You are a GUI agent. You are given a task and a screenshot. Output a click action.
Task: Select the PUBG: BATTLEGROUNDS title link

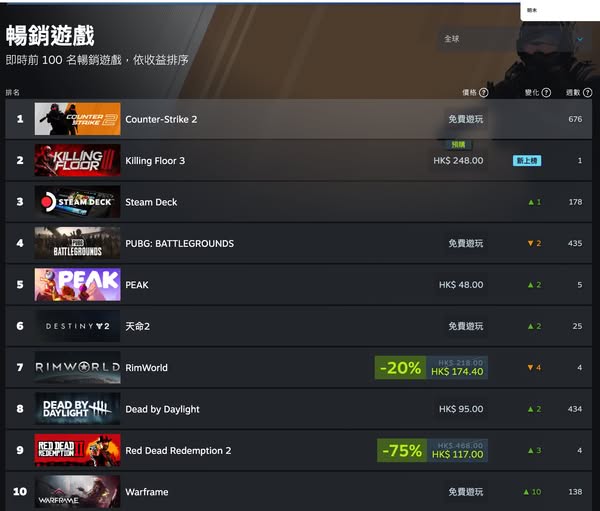pyautogui.click(x=179, y=243)
